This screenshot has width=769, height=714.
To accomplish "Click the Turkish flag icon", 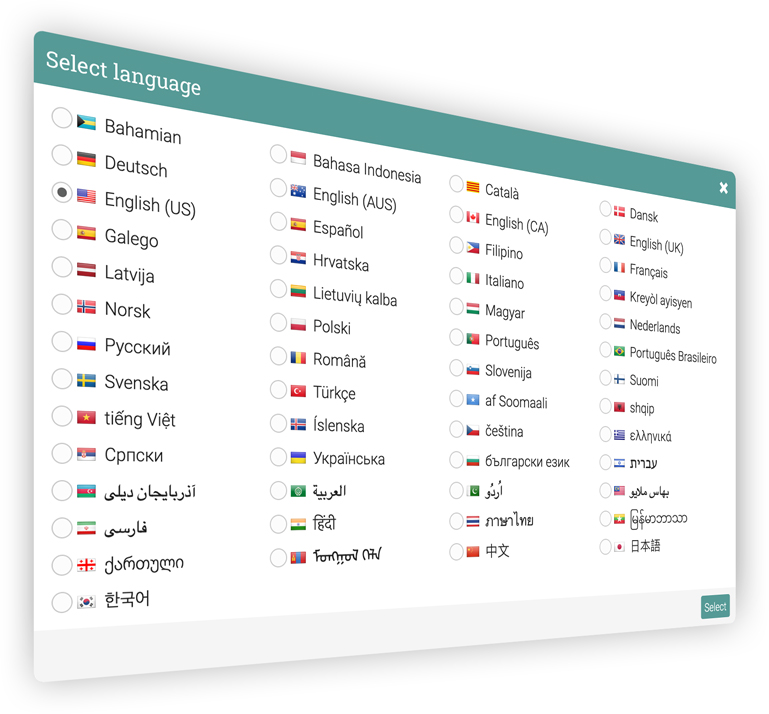I will coord(298,391).
